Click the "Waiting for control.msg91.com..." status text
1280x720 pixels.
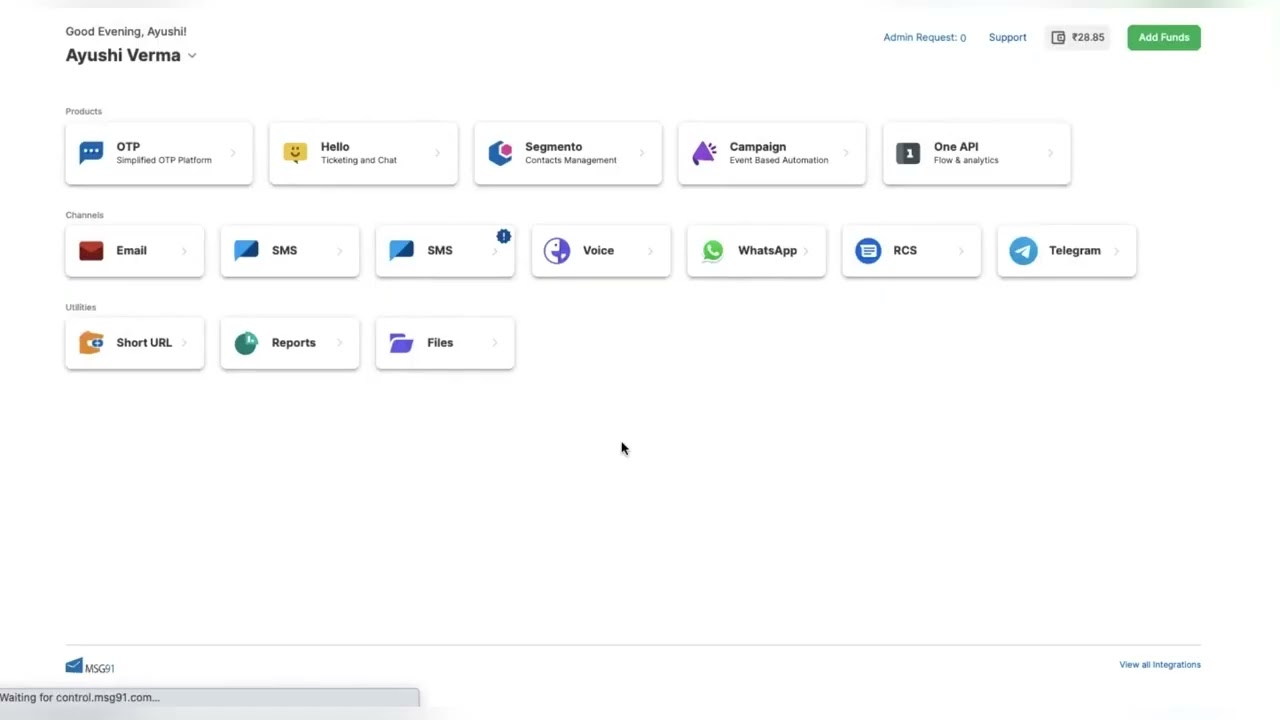80,698
